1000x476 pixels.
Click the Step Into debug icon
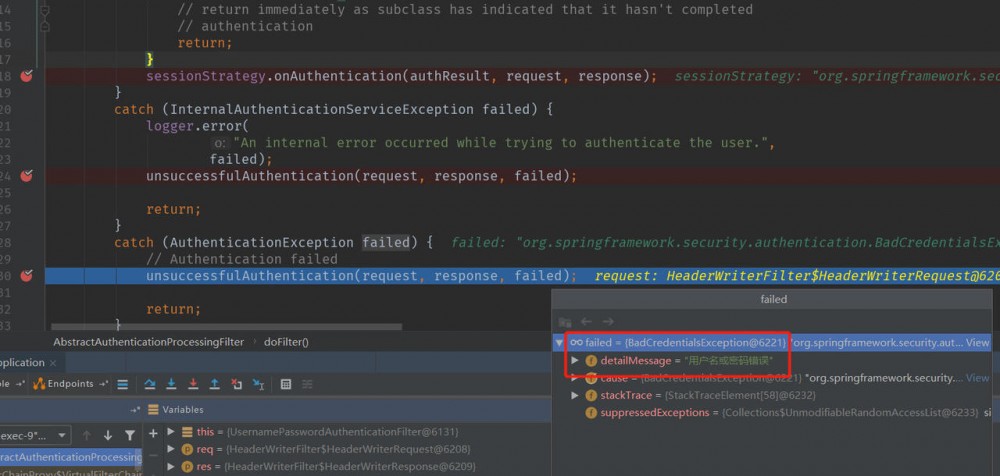[x=172, y=384]
